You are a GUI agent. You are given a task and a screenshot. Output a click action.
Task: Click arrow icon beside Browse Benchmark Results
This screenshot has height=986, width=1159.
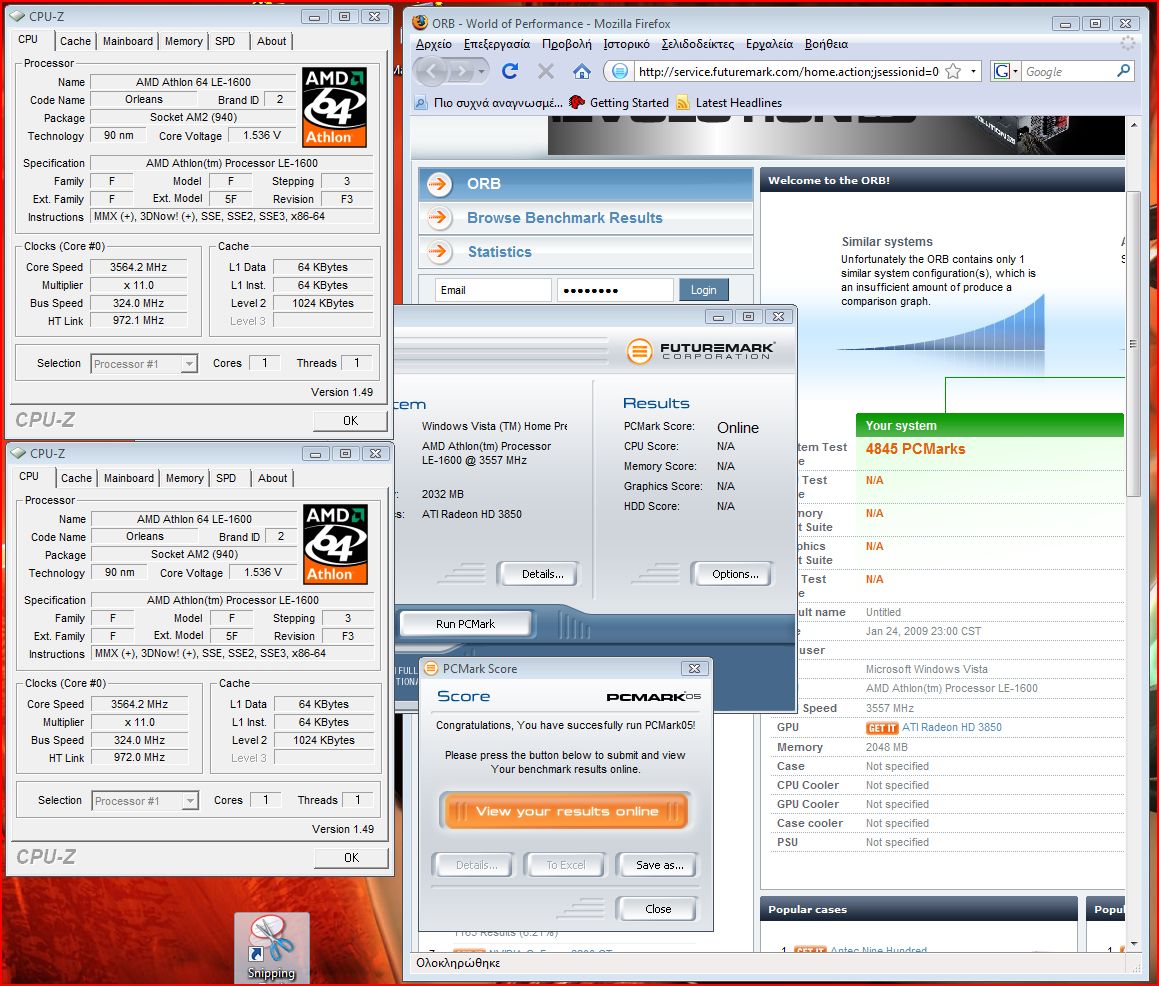[x=438, y=217]
